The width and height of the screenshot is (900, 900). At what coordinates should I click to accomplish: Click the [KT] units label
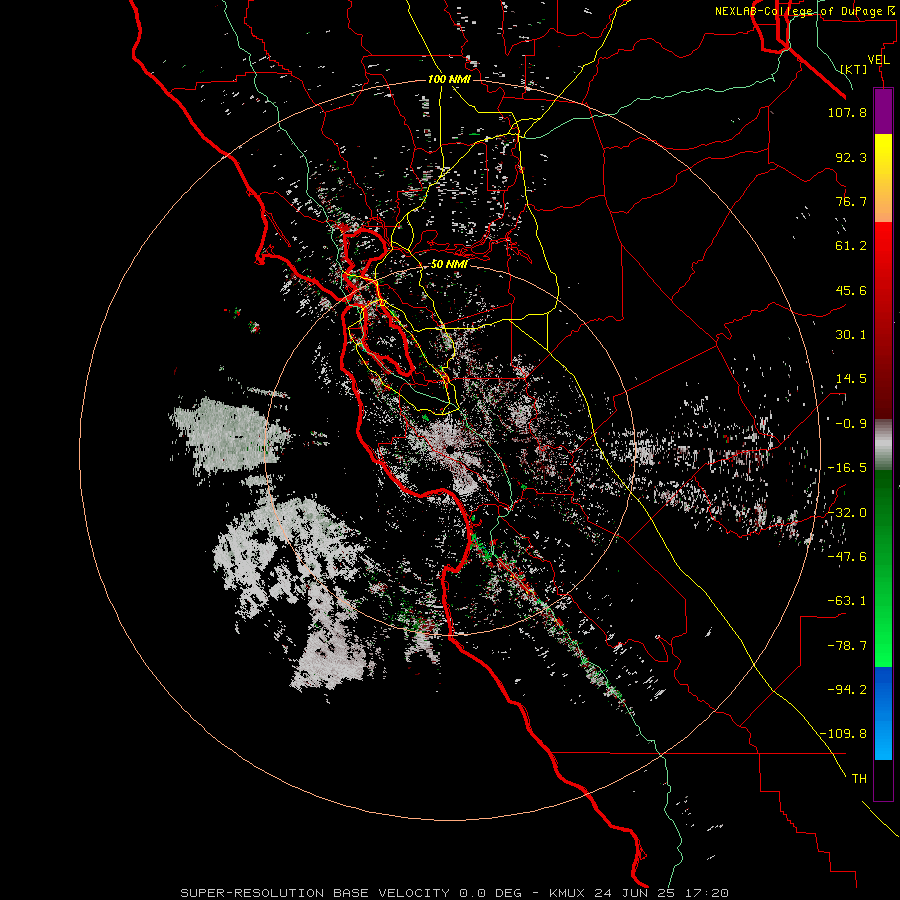pos(854,69)
